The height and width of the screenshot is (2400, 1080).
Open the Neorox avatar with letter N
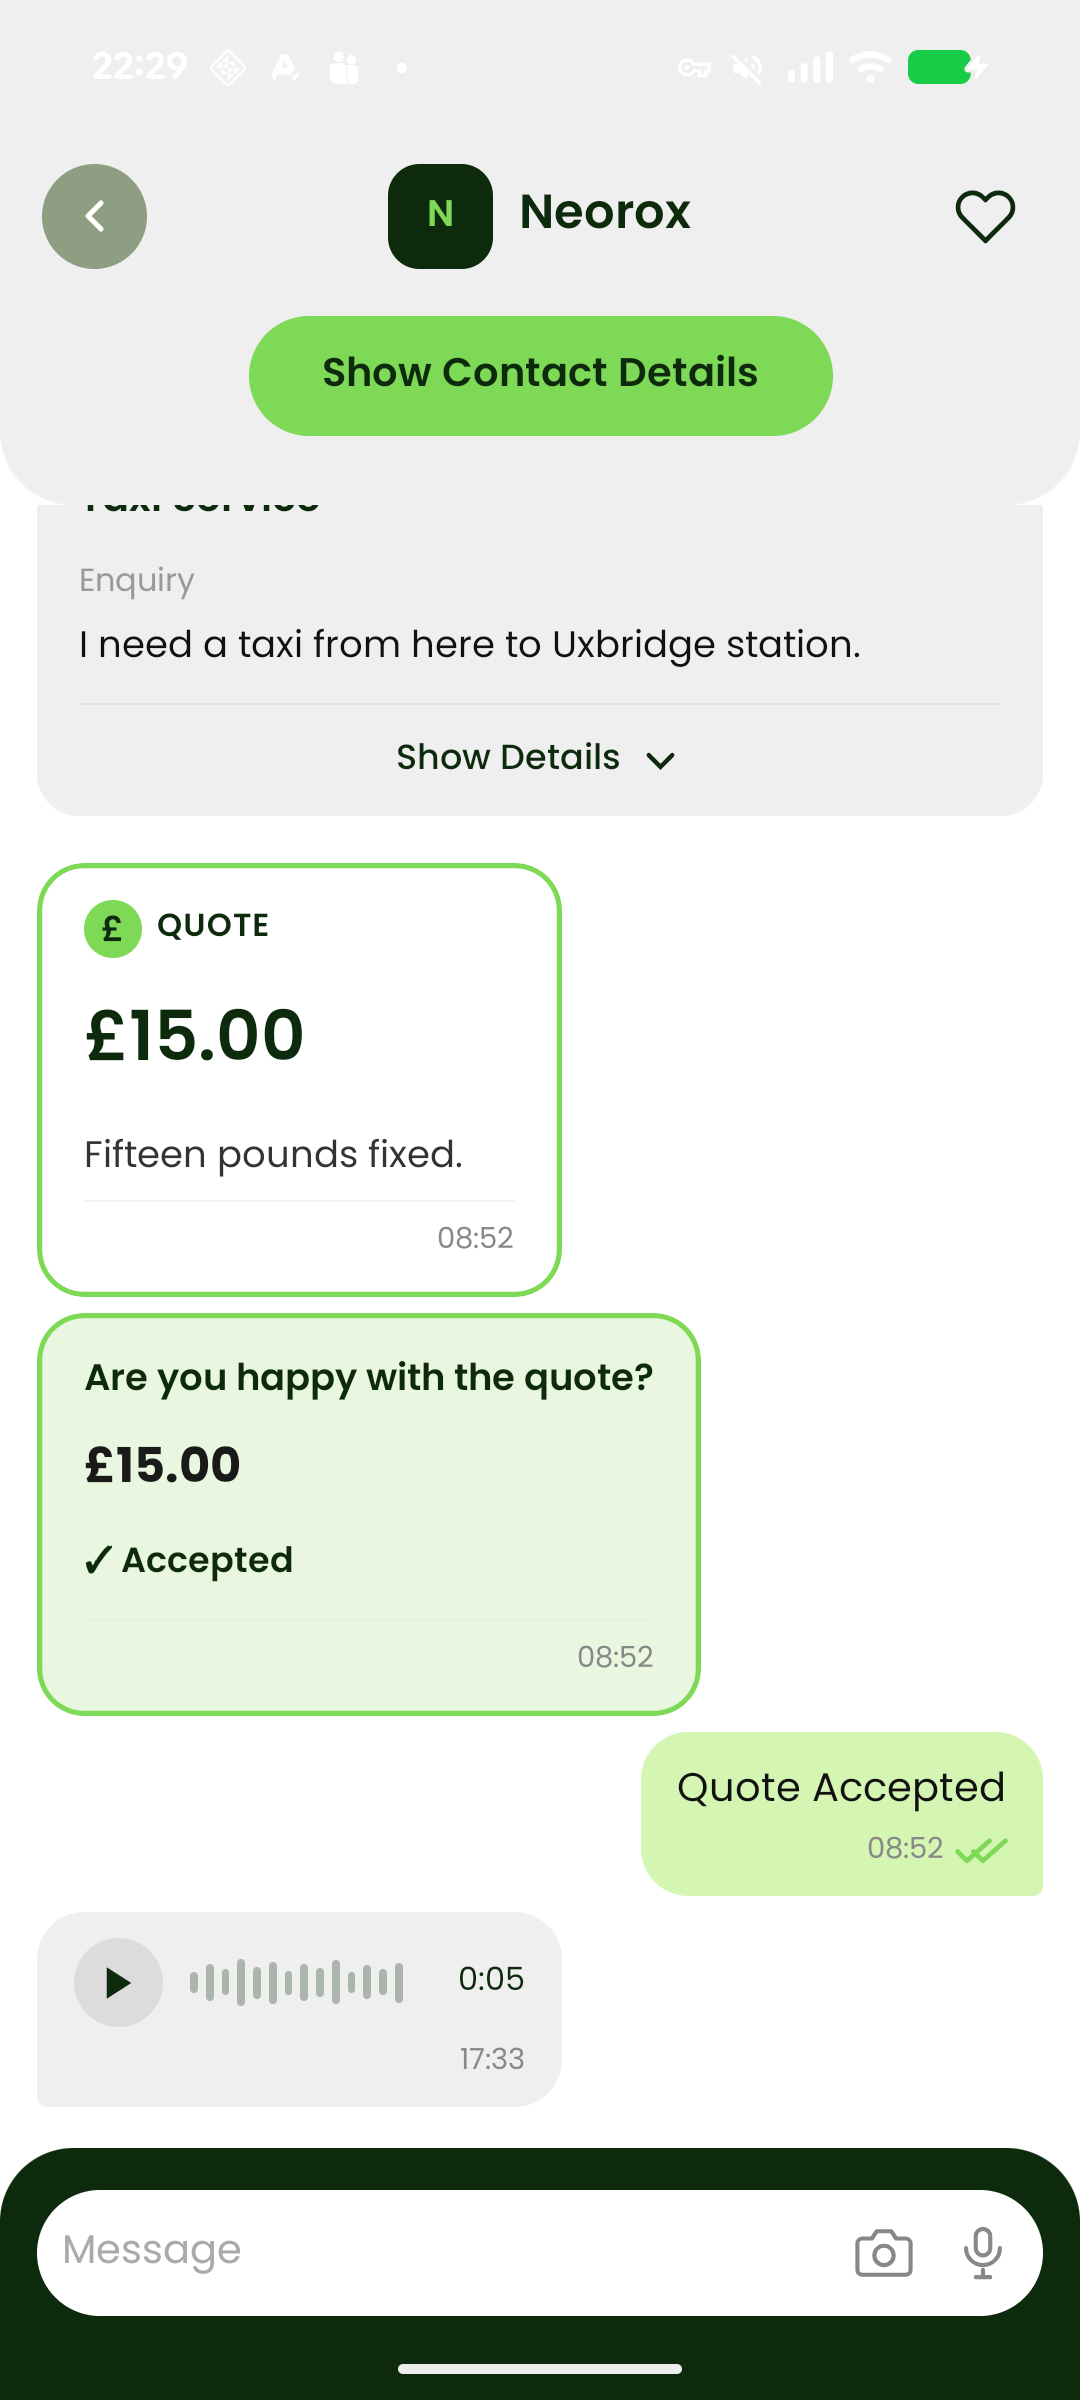click(x=440, y=216)
